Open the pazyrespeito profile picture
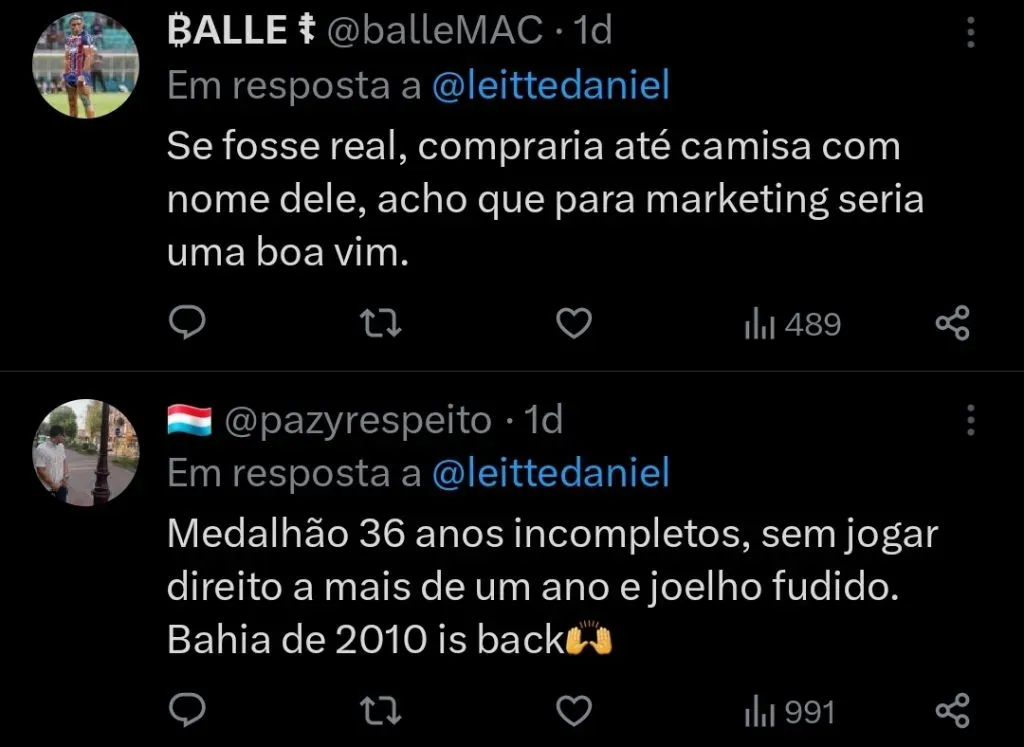The height and width of the screenshot is (747, 1024). pos(85,452)
